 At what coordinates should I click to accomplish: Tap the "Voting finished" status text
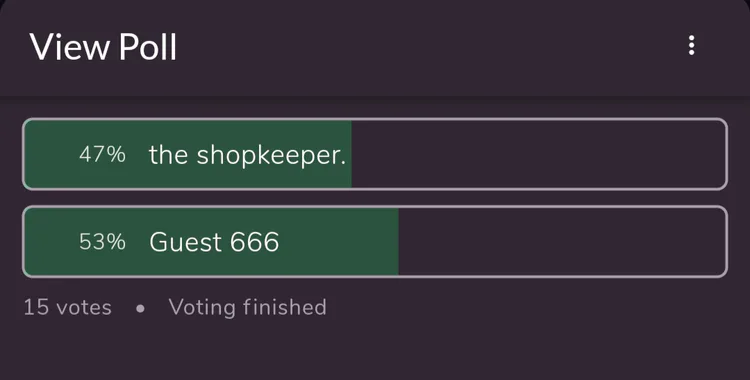point(247,307)
